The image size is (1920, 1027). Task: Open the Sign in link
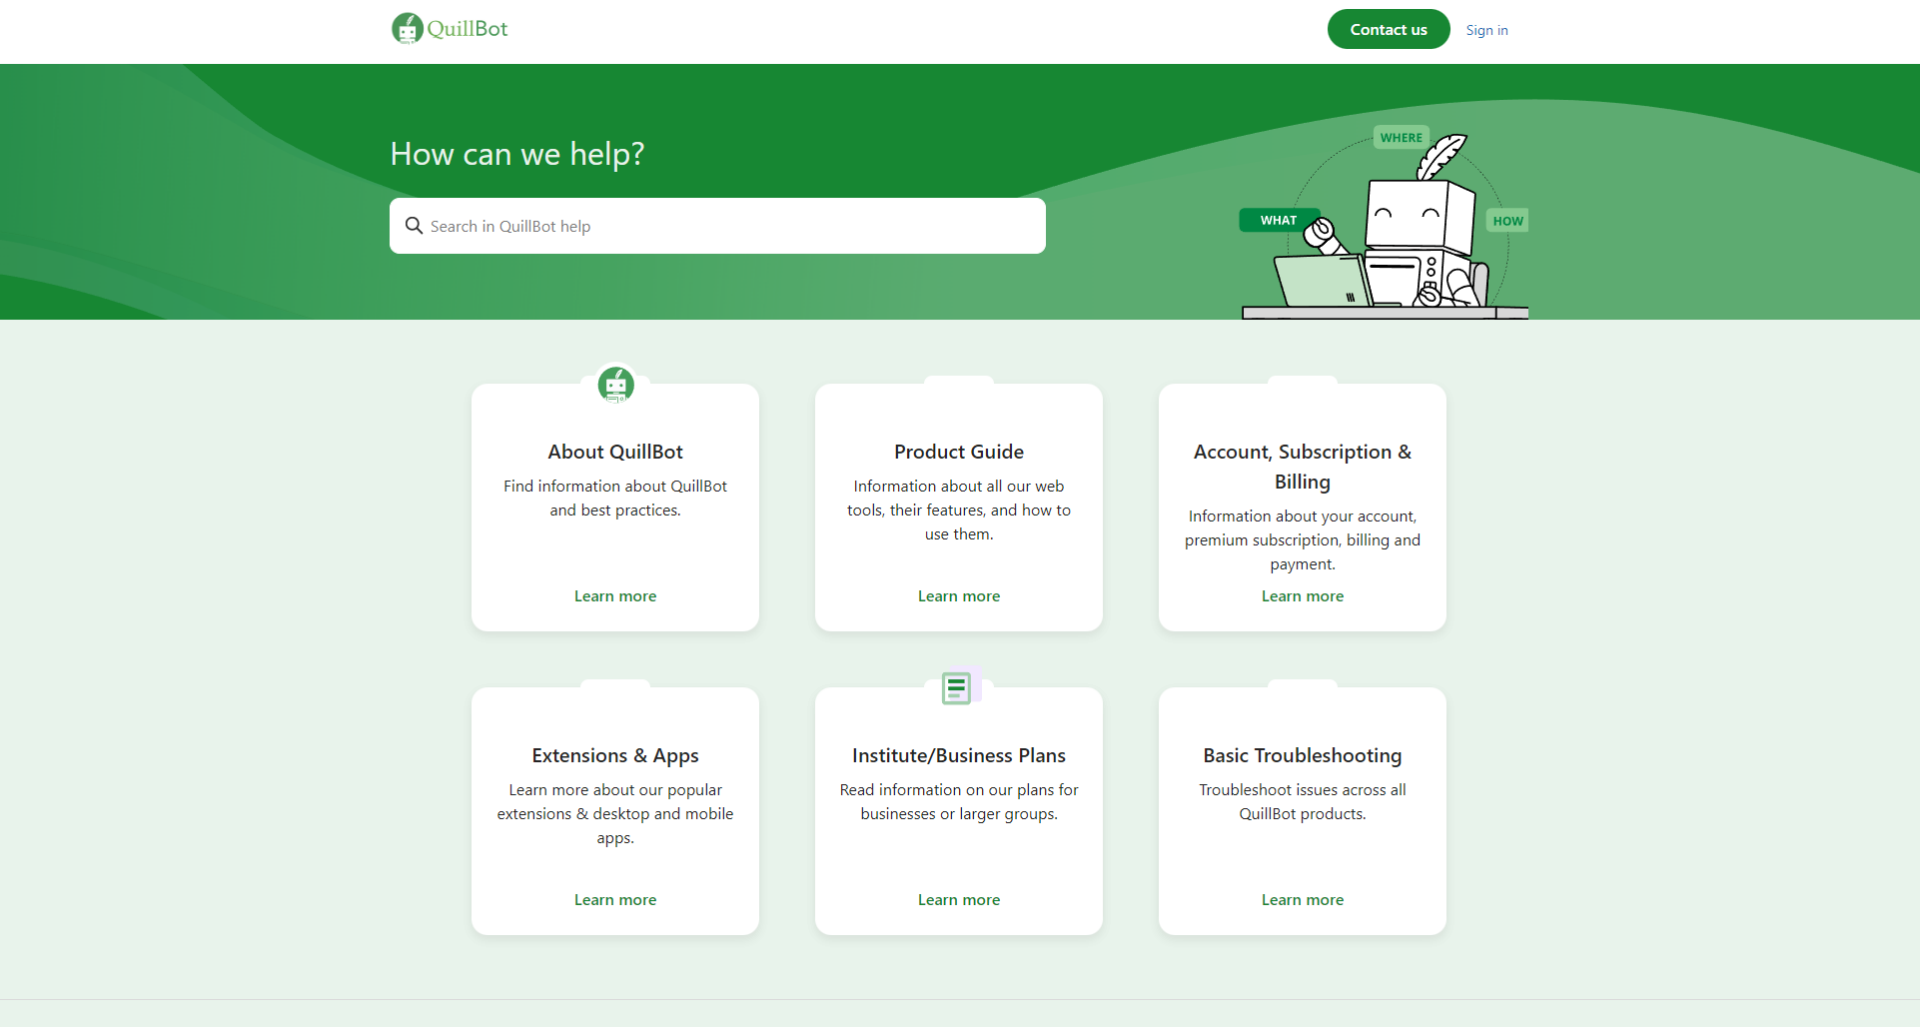pyautogui.click(x=1486, y=30)
